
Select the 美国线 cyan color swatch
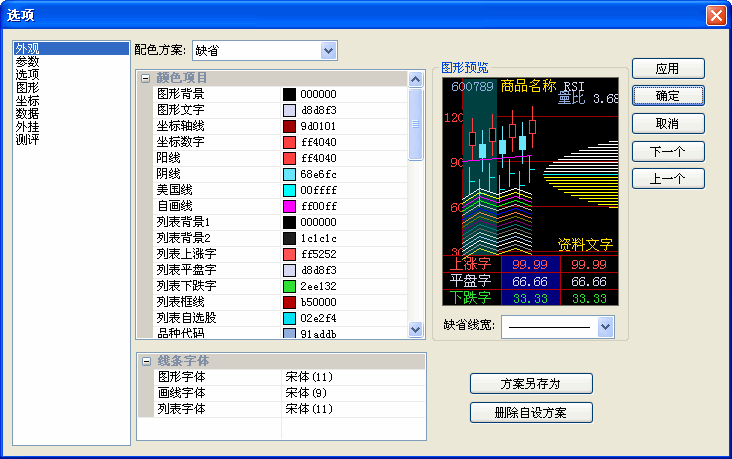290,190
